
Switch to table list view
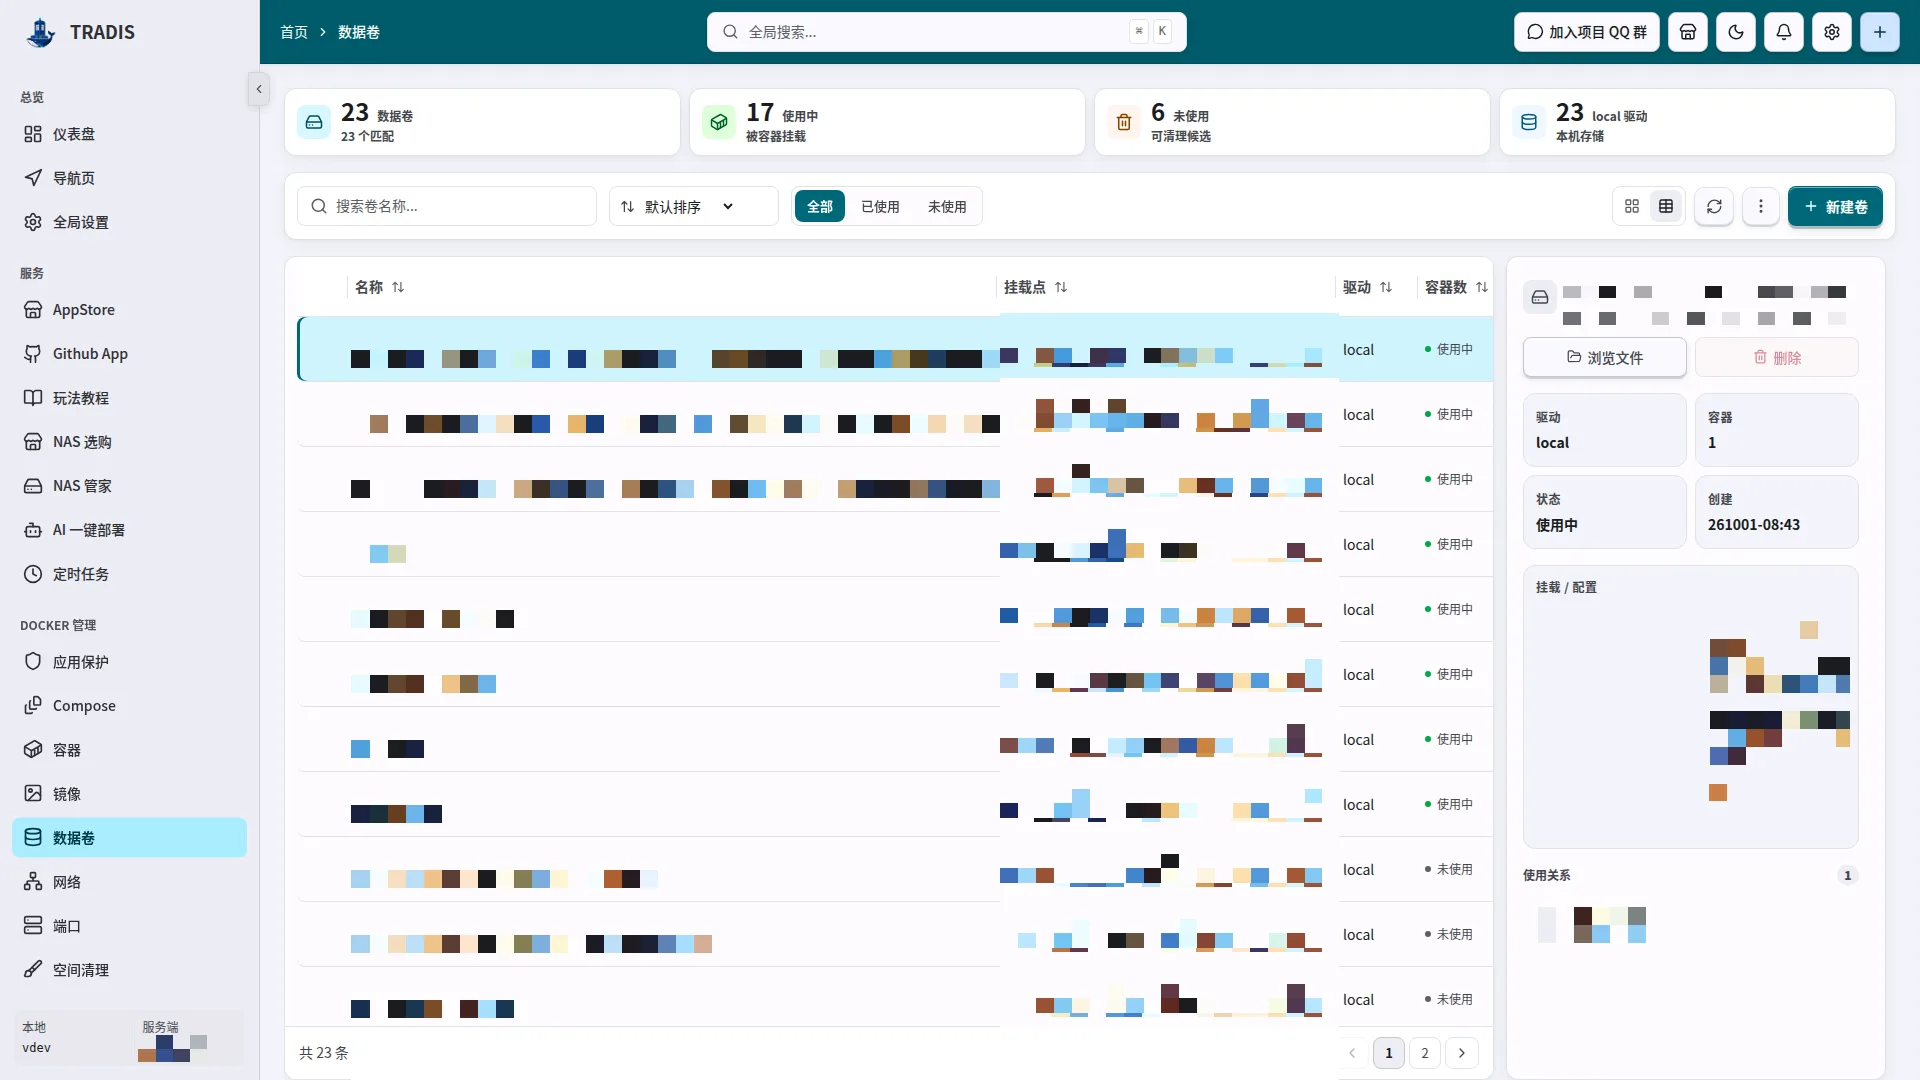point(1666,206)
